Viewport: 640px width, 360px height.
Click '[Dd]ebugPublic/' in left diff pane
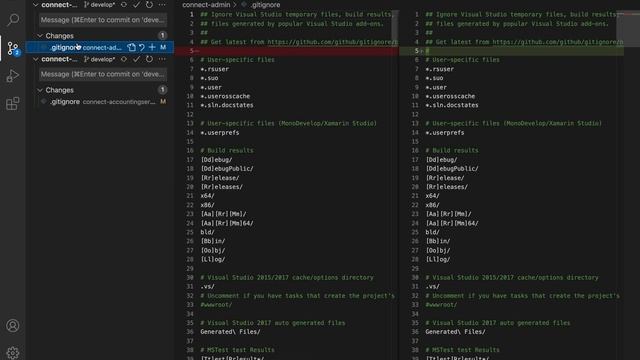click(227, 169)
